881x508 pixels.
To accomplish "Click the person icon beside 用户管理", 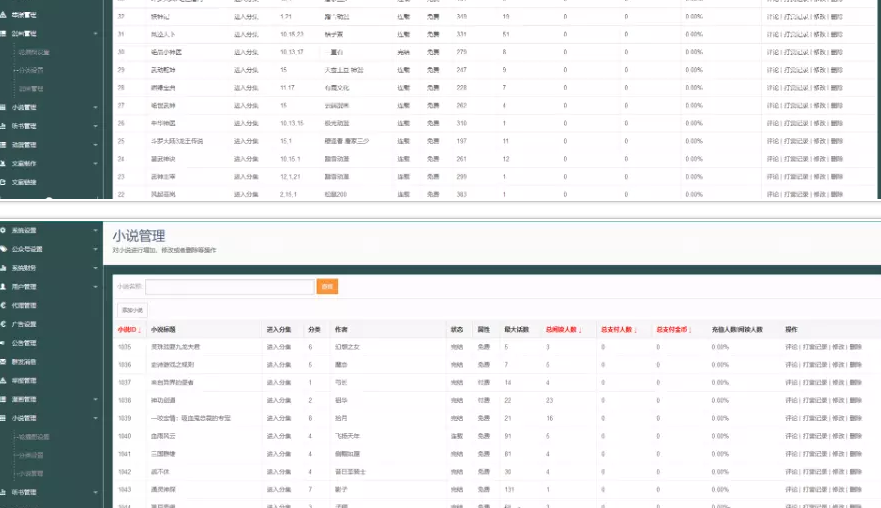I will coord(4,287).
